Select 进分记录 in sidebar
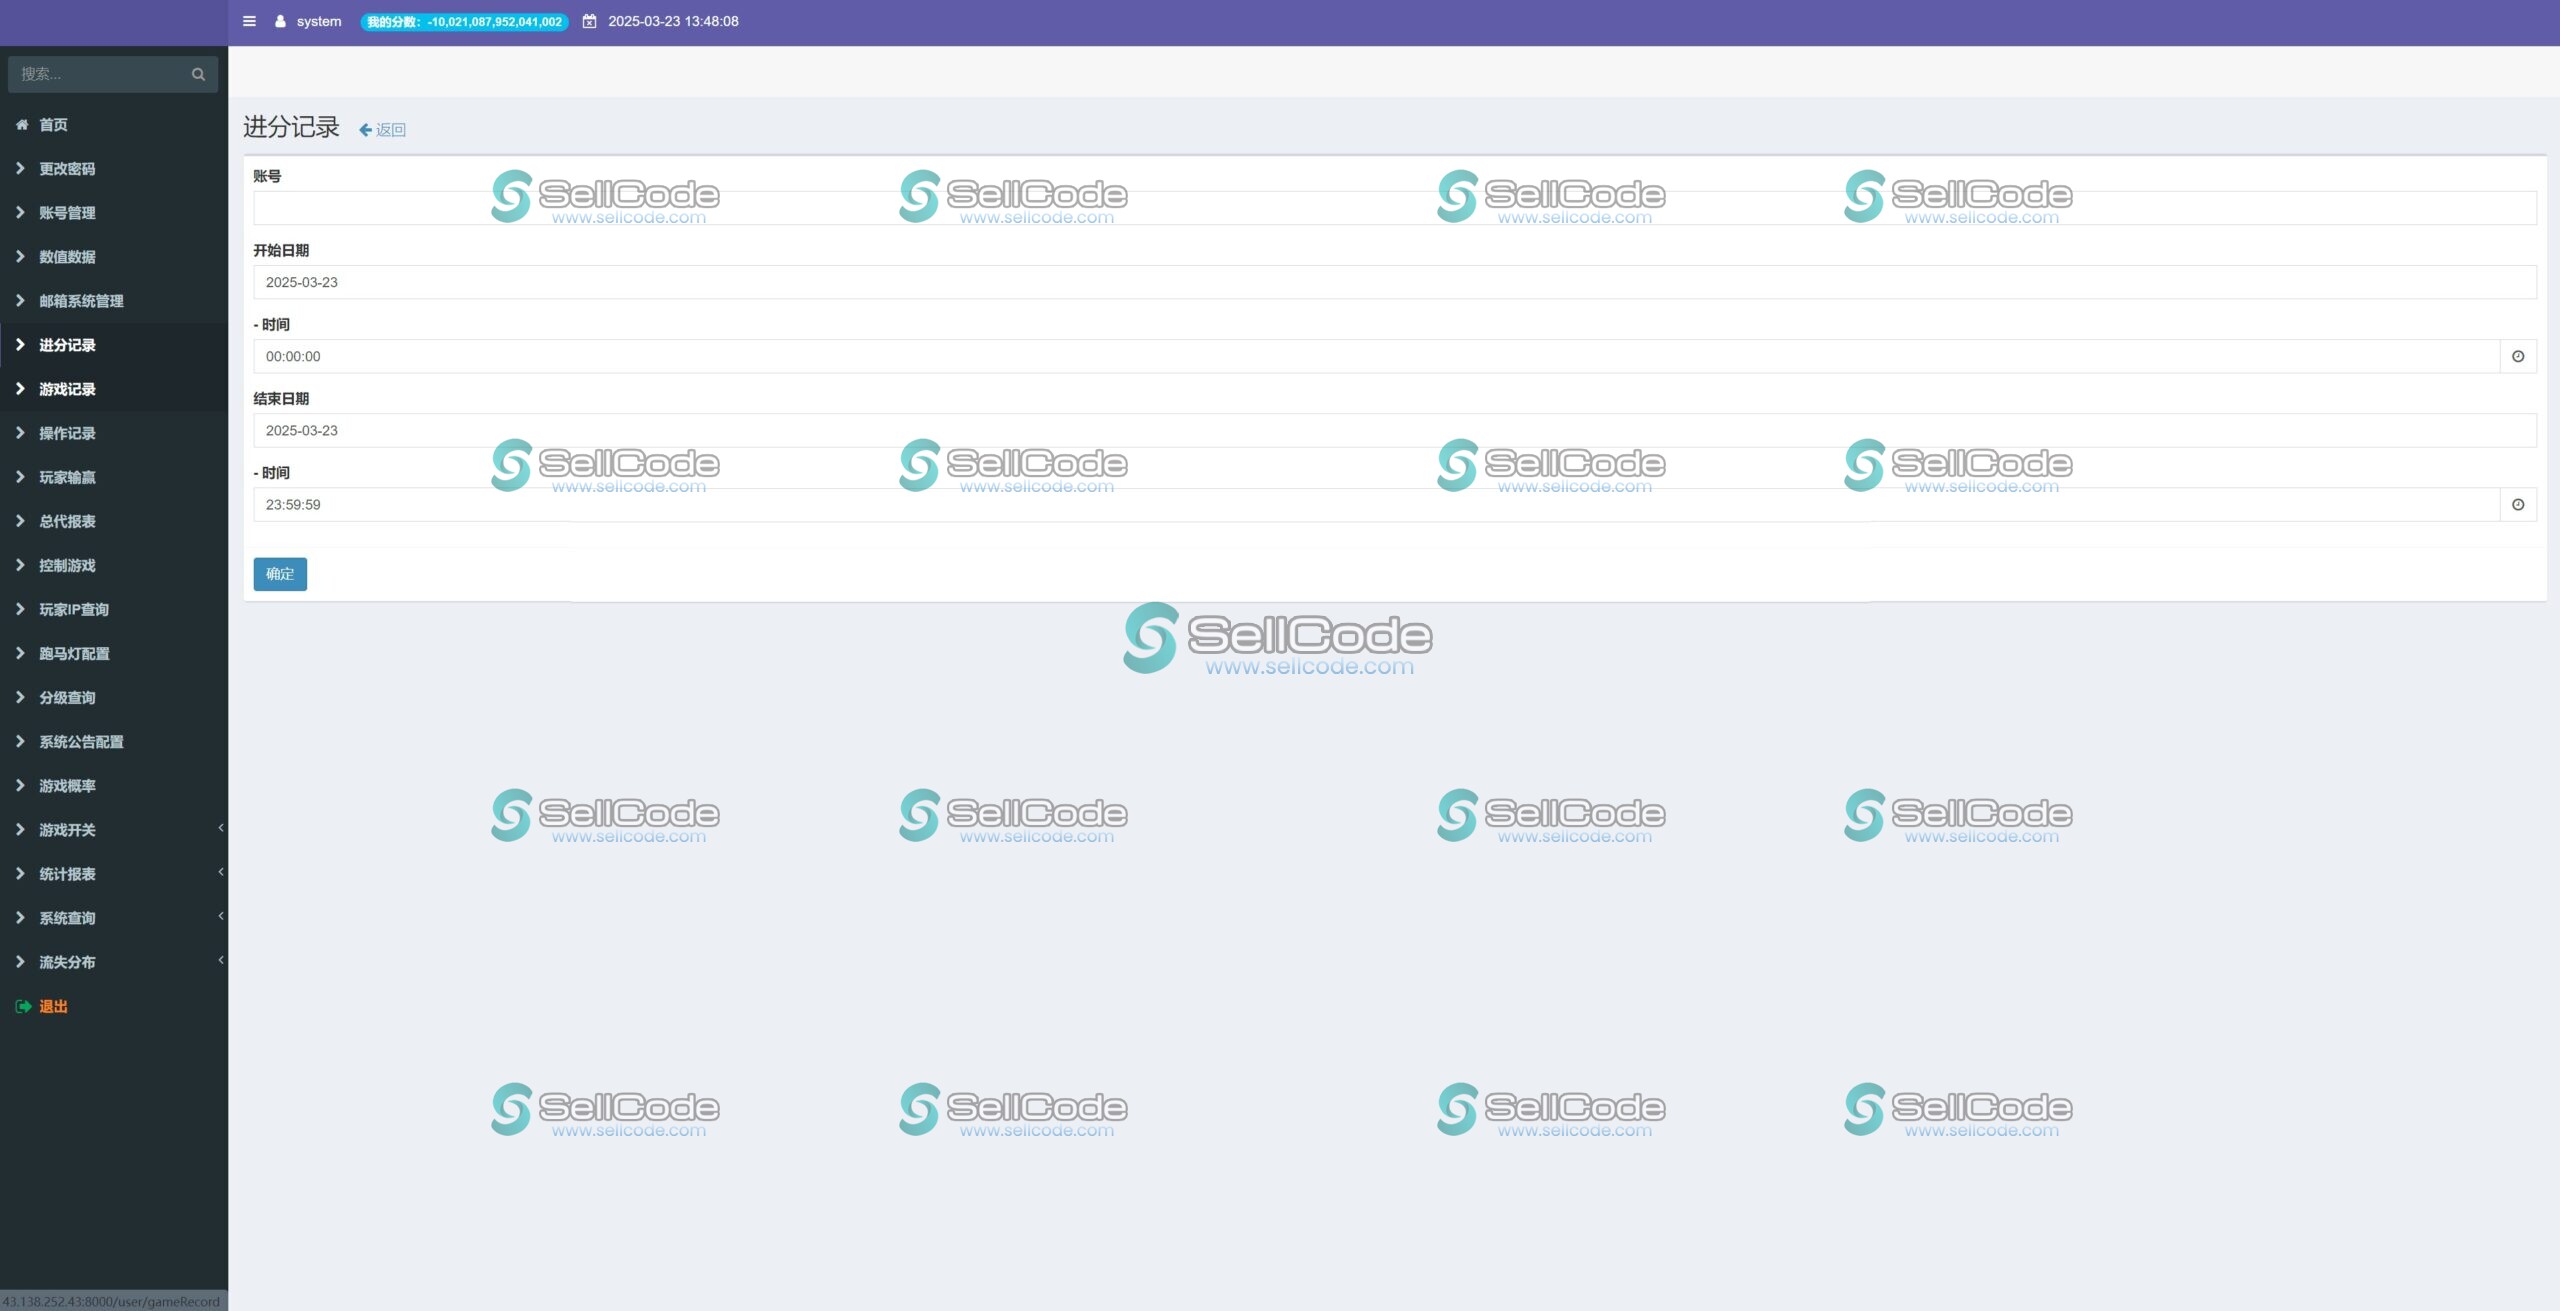This screenshot has width=2560, height=1311. click(114, 345)
